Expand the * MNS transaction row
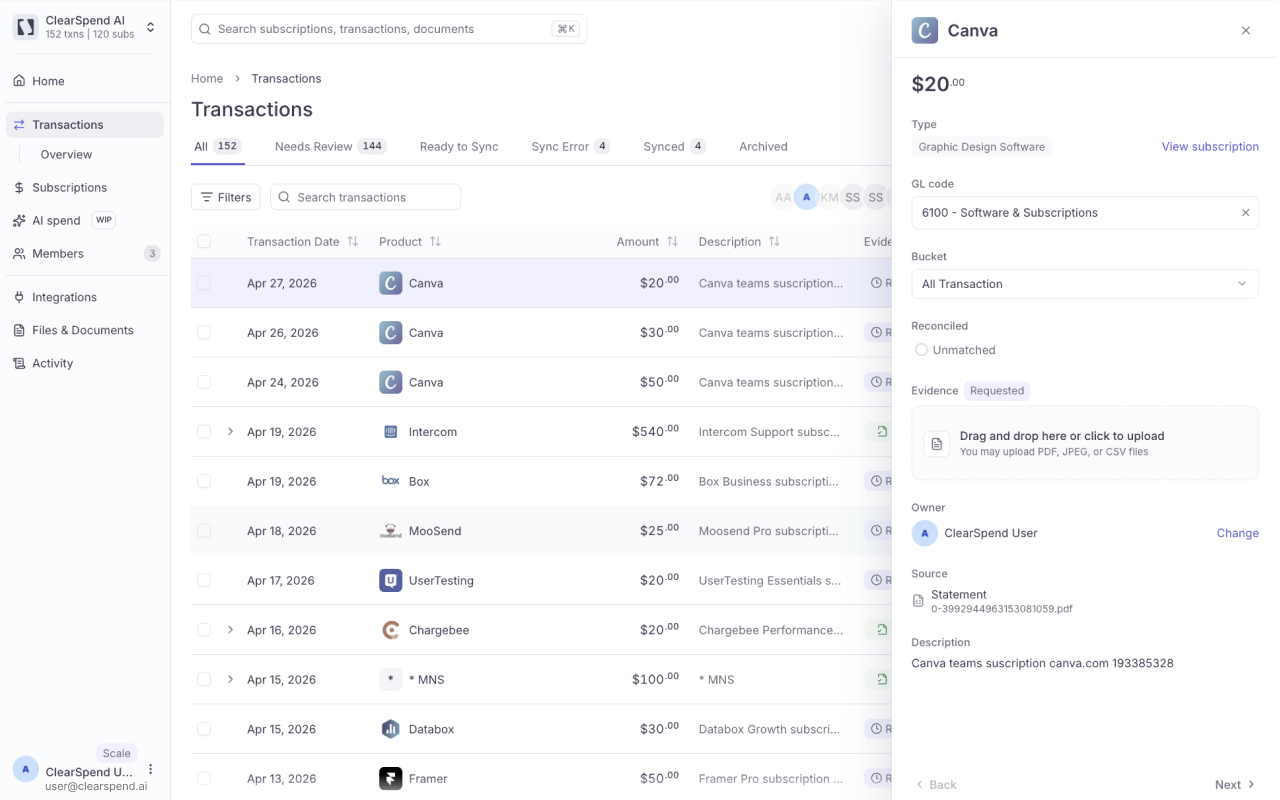 pyautogui.click(x=230, y=679)
